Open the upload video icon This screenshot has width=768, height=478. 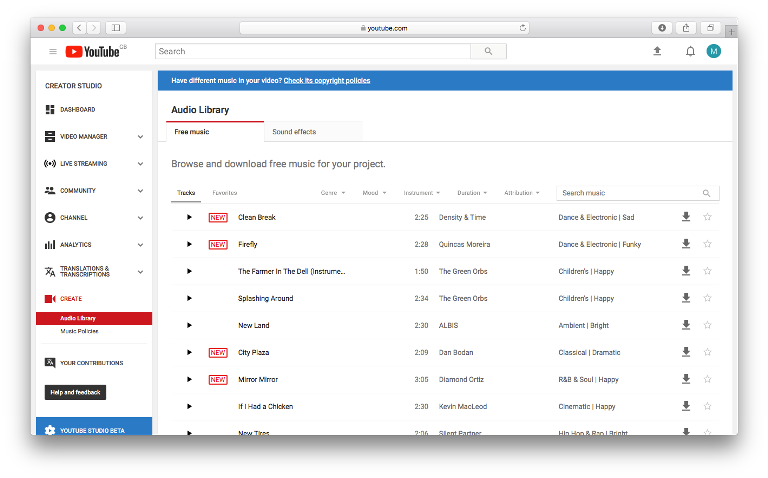(x=657, y=51)
